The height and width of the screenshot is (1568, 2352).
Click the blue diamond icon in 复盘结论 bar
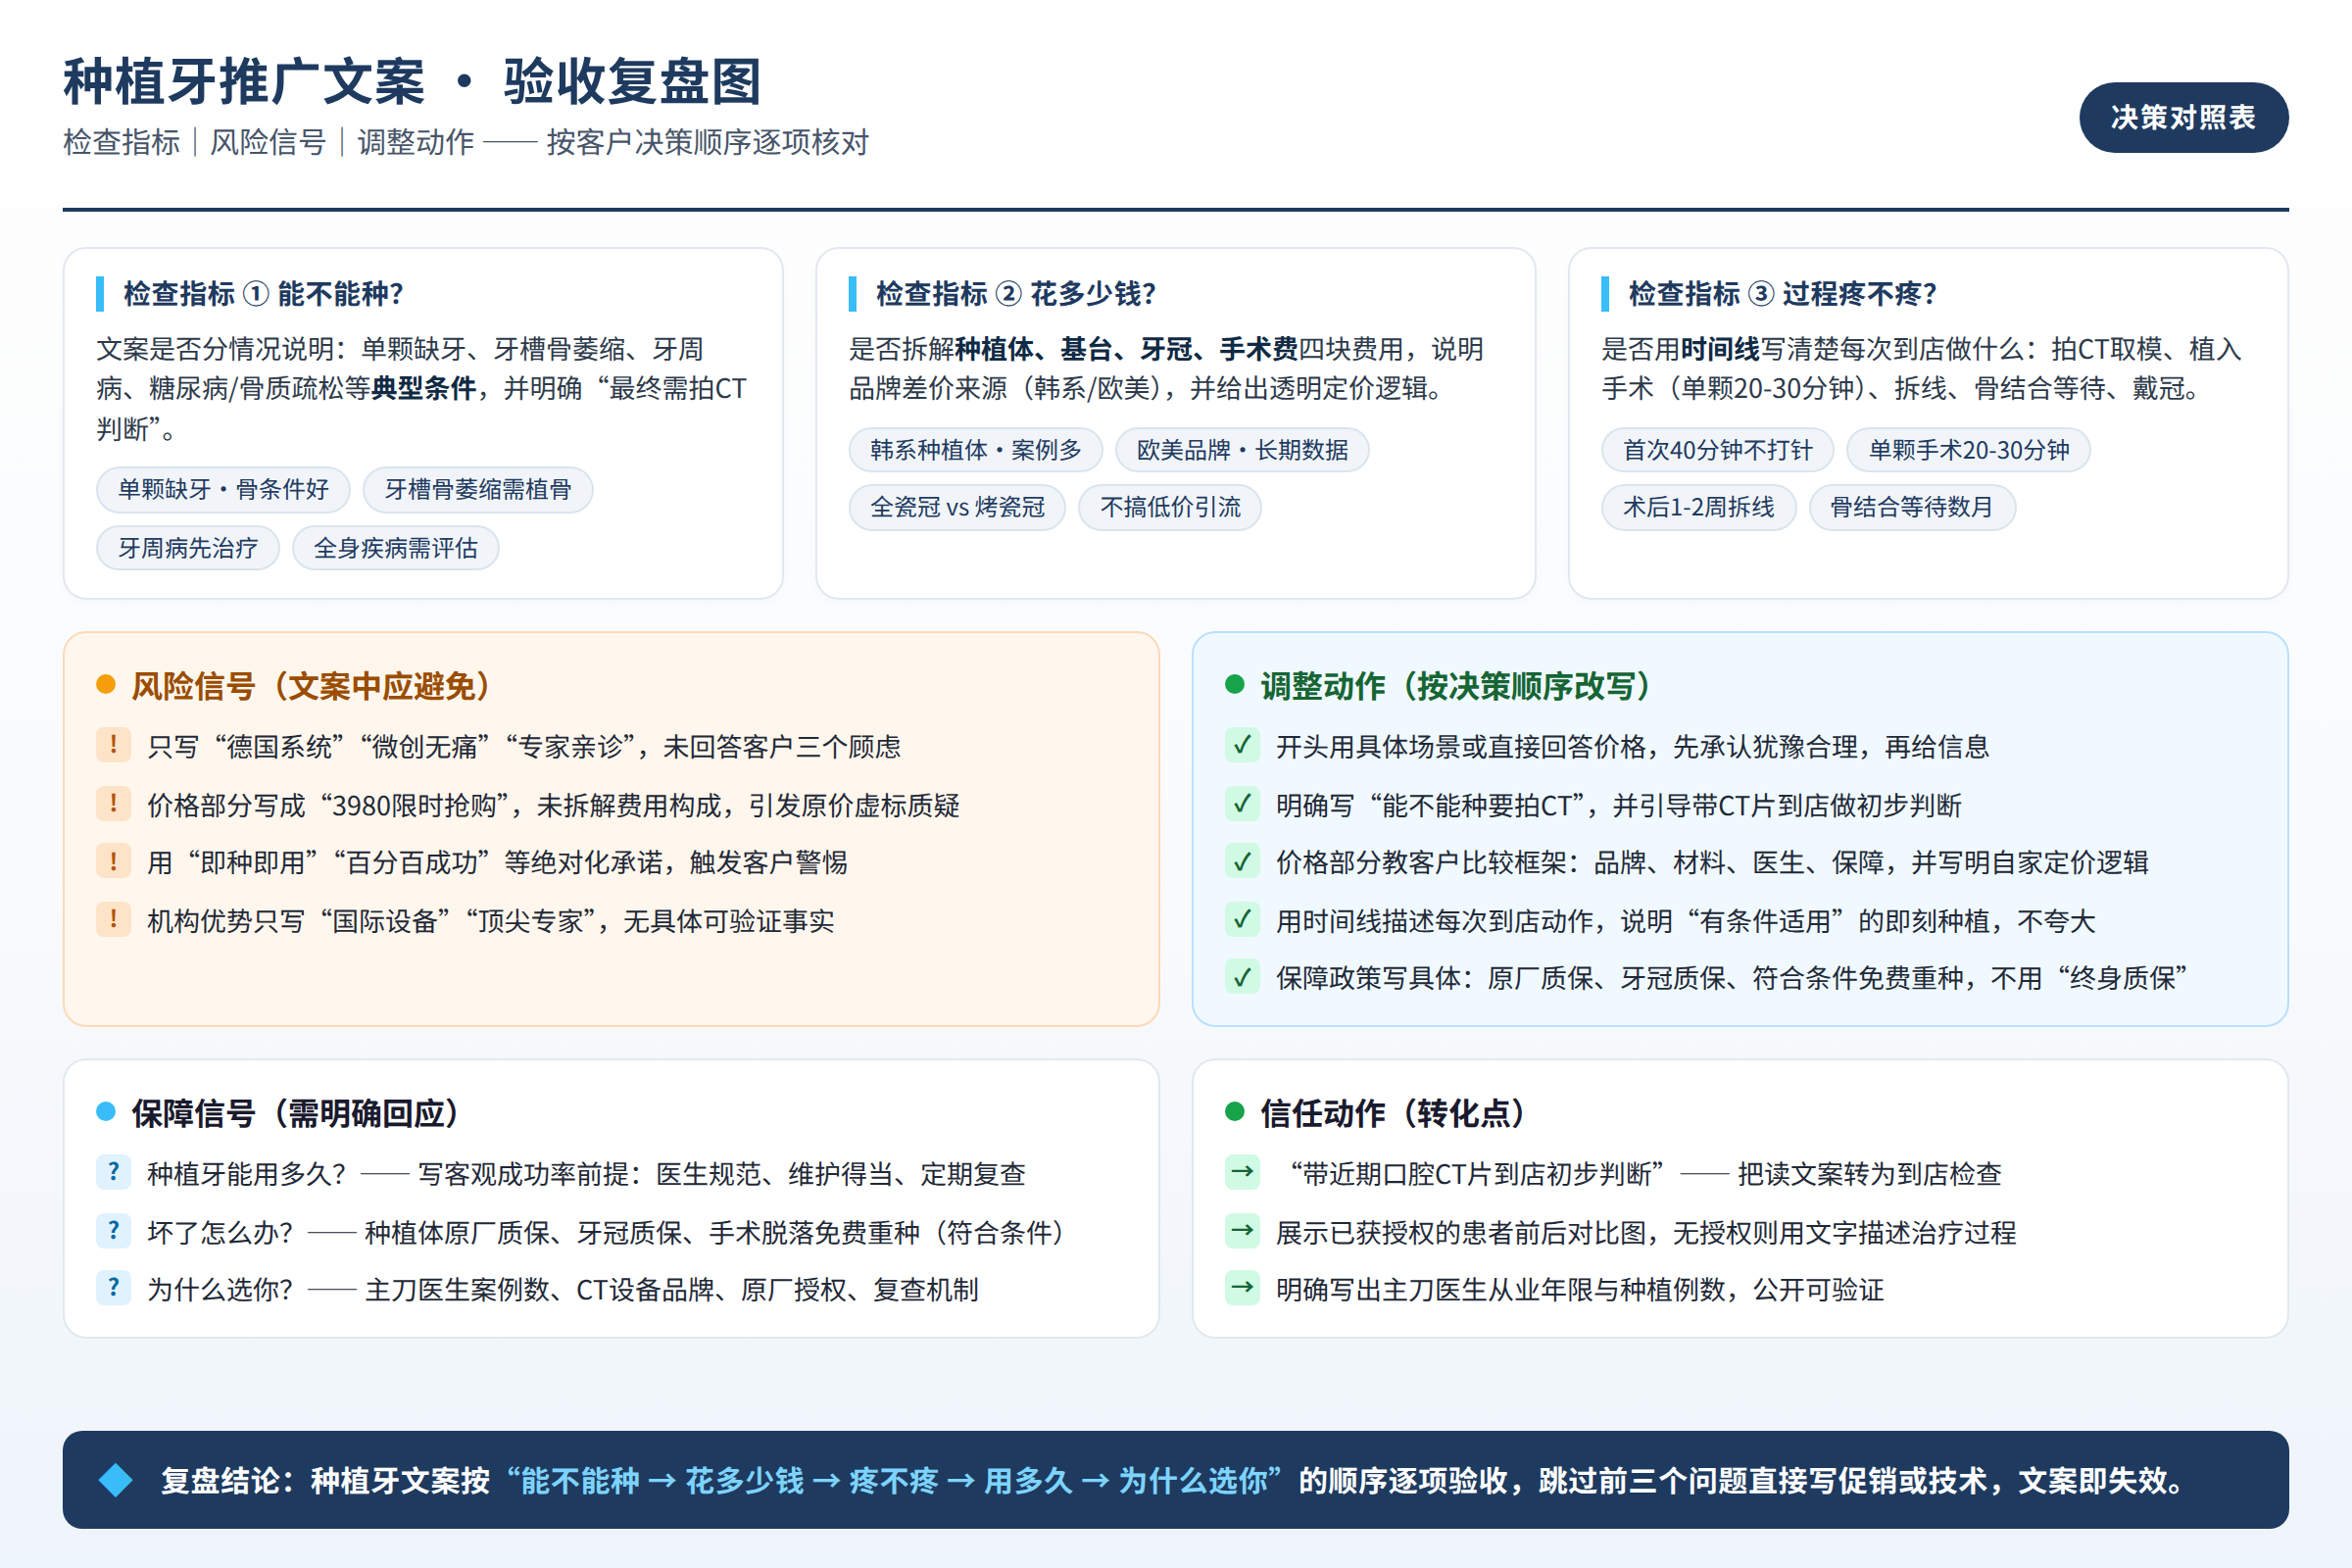point(116,1480)
